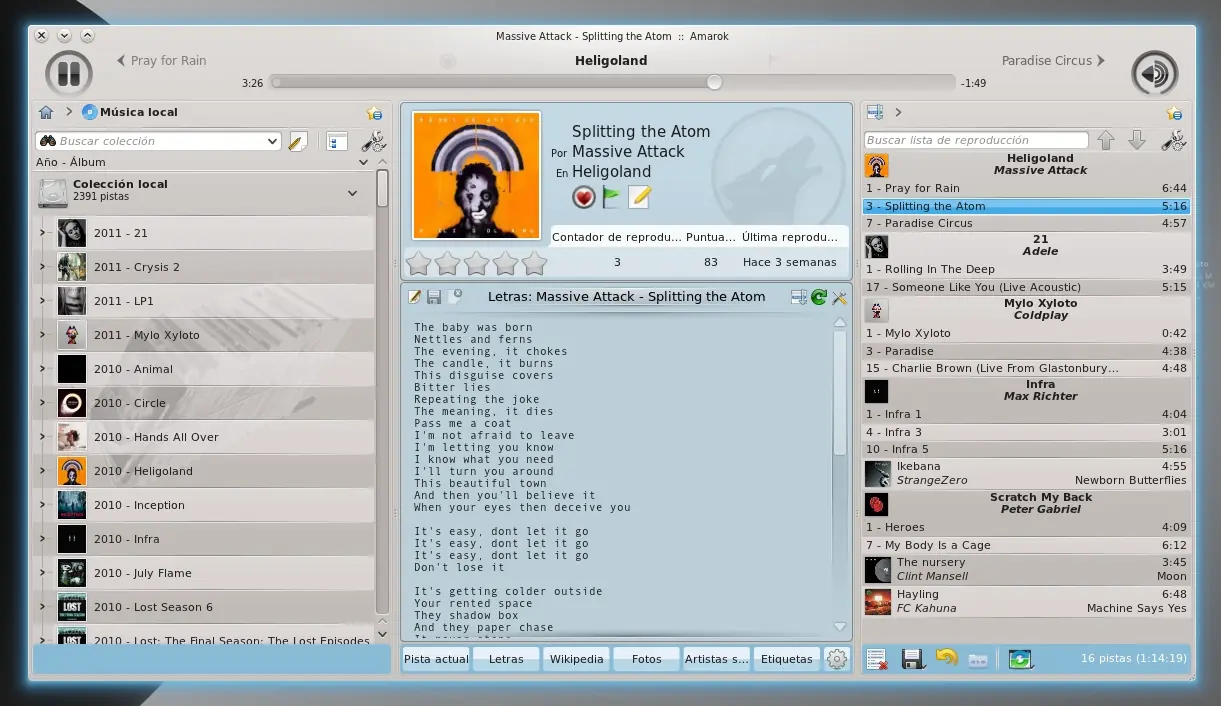The width and height of the screenshot is (1221, 706).
Task: Love this track with heart icon
Action: click(x=584, y=197)
